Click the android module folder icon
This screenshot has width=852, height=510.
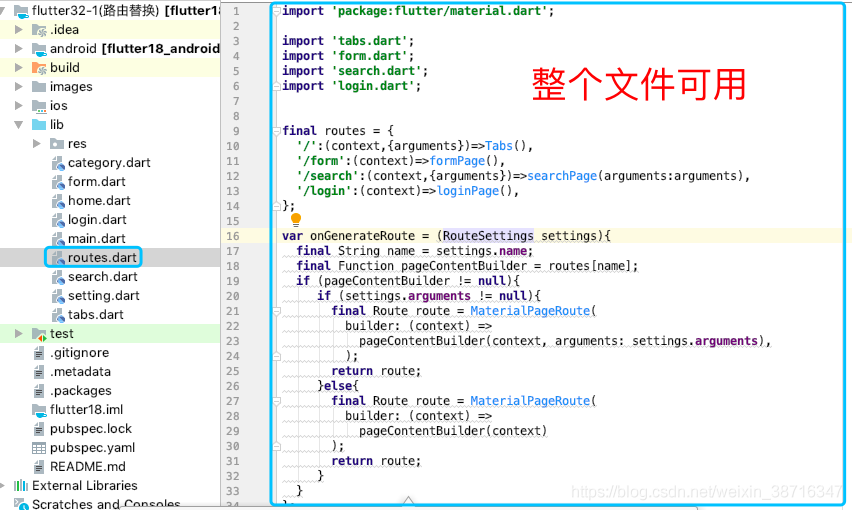coord(39,49)
